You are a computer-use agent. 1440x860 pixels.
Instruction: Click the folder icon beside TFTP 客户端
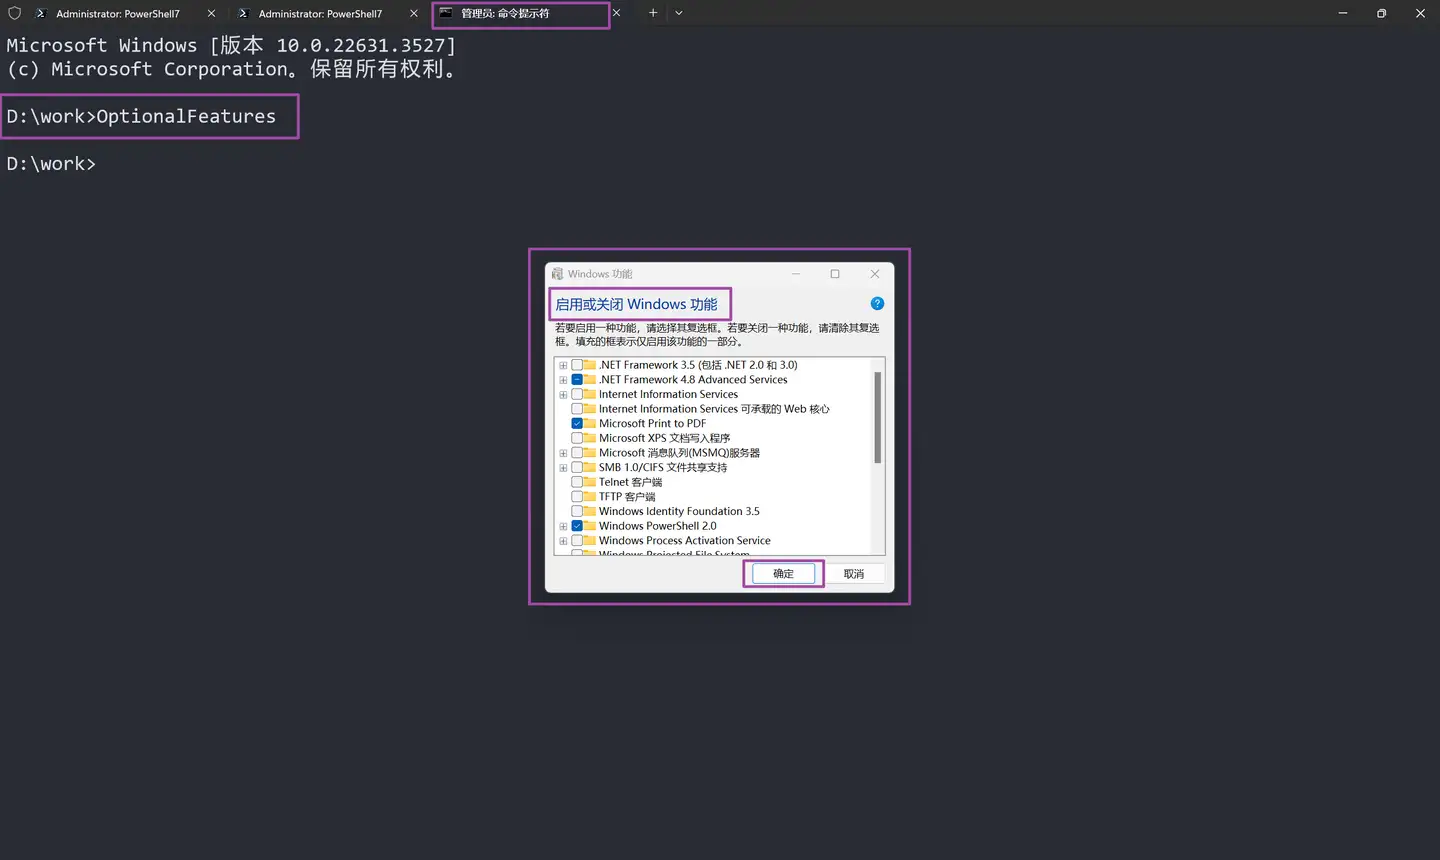tap(590, 497)
